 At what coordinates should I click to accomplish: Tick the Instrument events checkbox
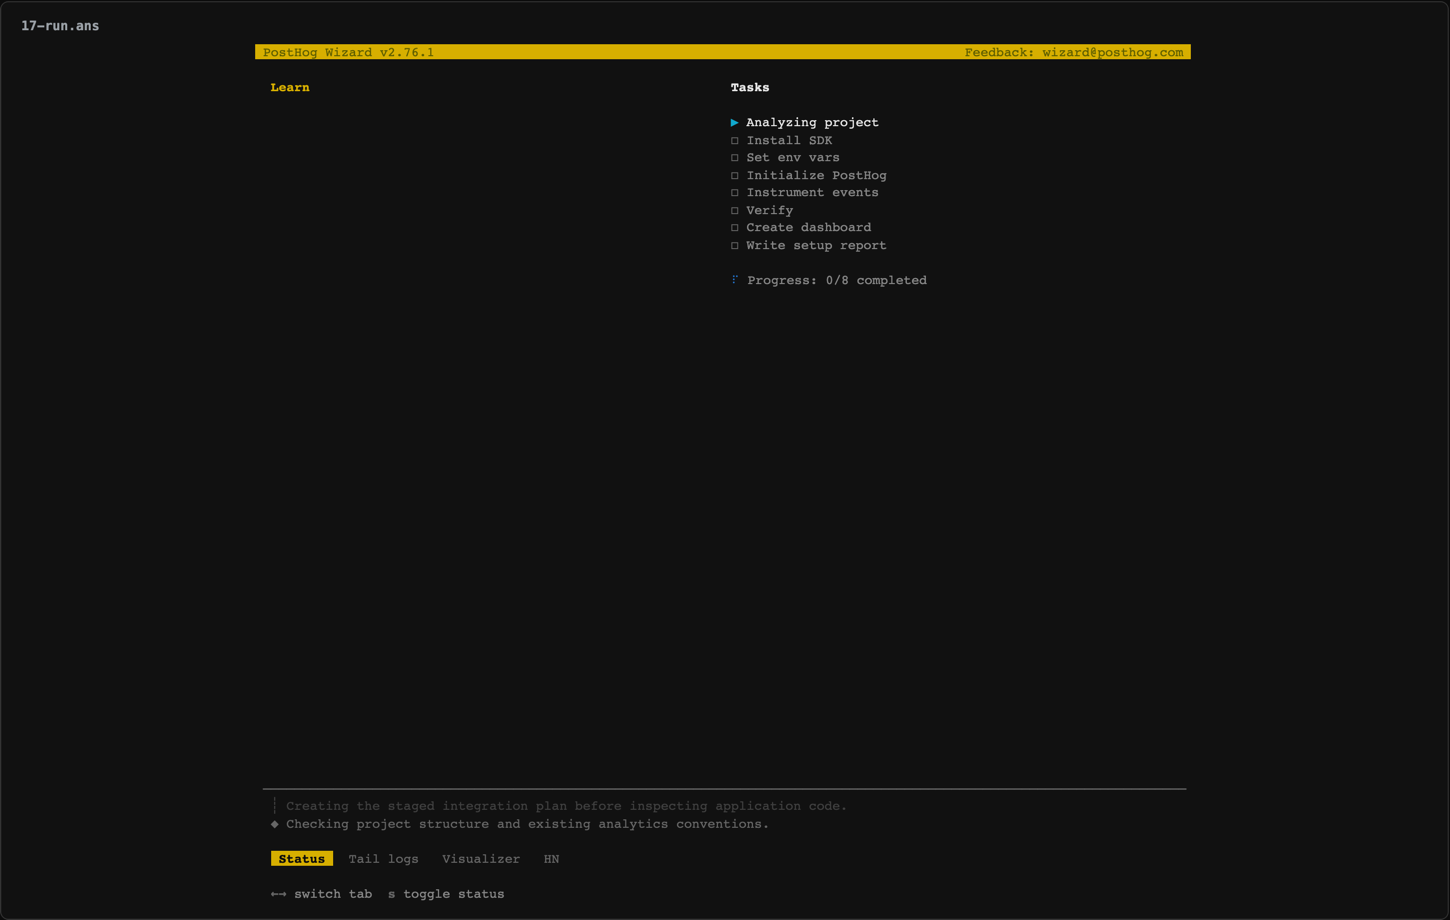point(735,193)
